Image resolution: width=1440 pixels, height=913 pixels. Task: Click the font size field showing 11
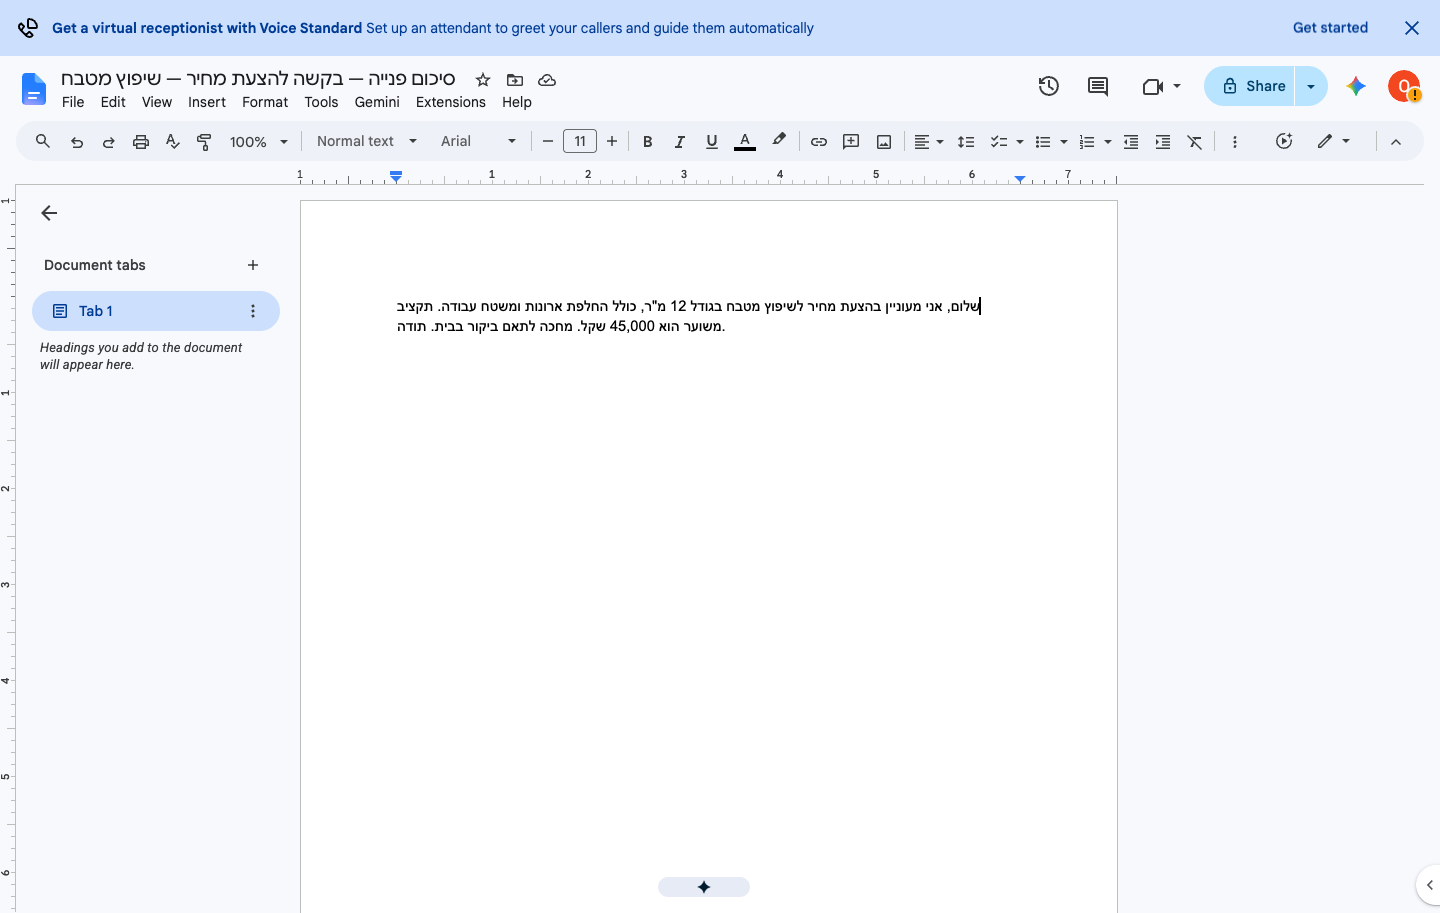tap(580, 142)
